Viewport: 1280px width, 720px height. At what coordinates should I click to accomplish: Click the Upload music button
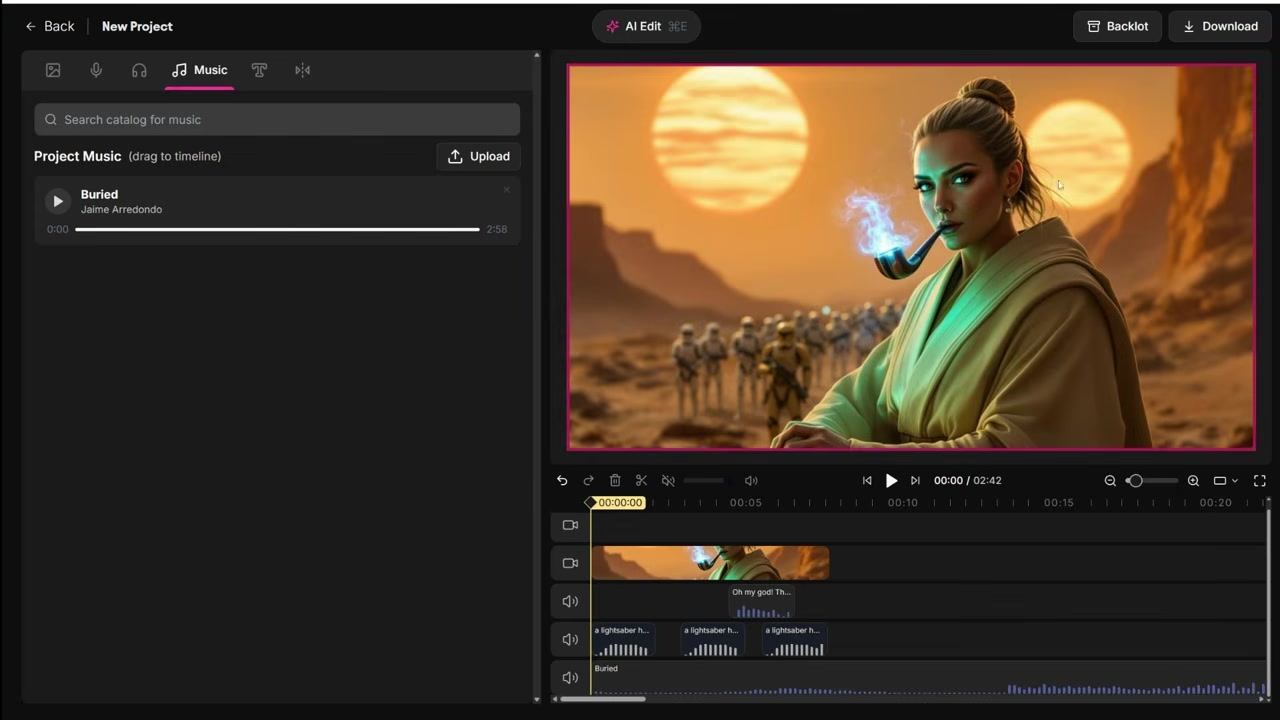tap(478, 156)
